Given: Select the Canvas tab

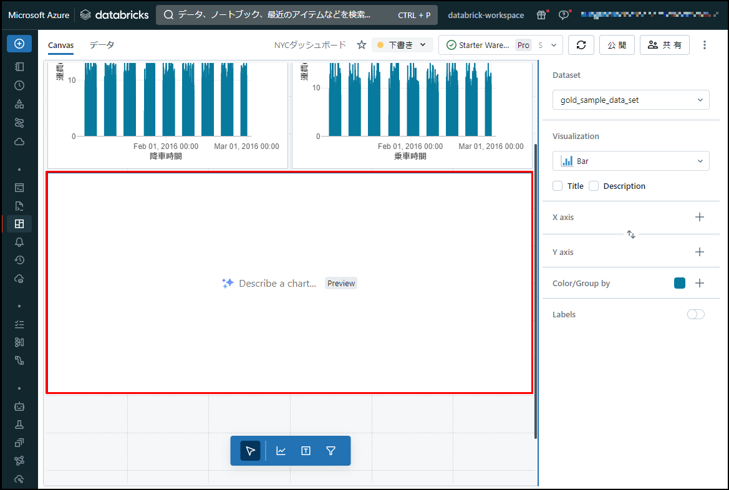Looking at the screenshot, I should coord(61,45).
